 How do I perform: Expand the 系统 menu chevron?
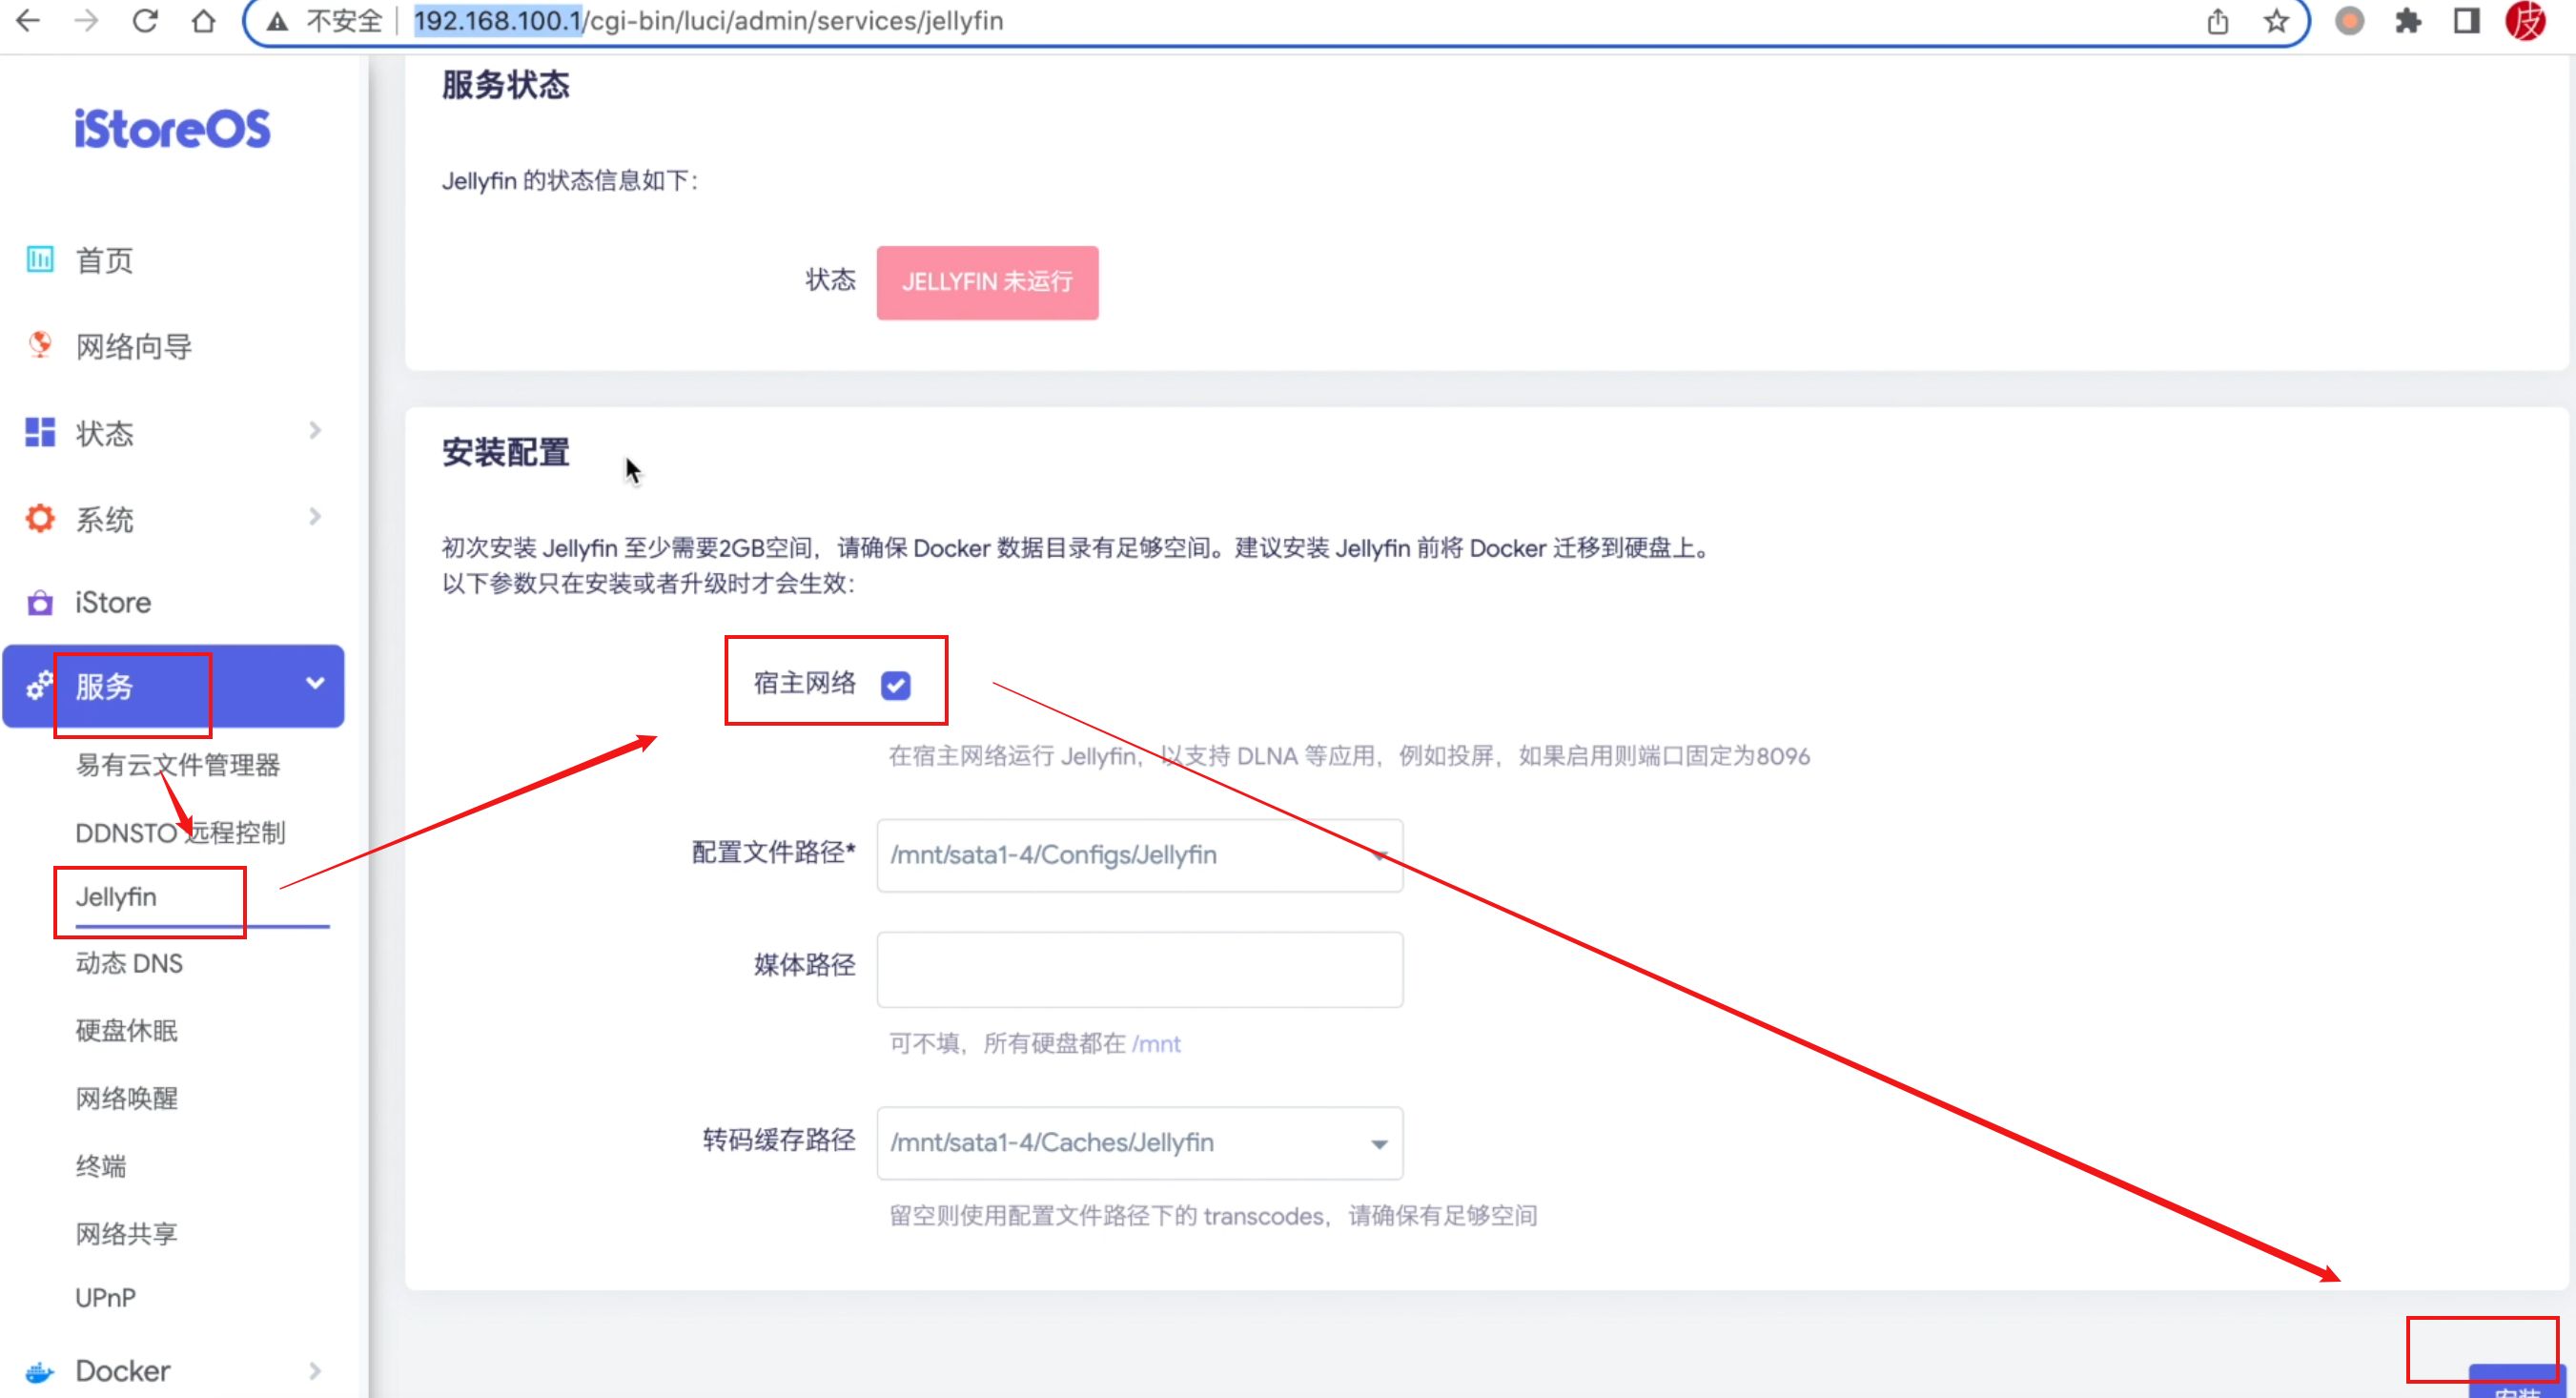point(315,517)
